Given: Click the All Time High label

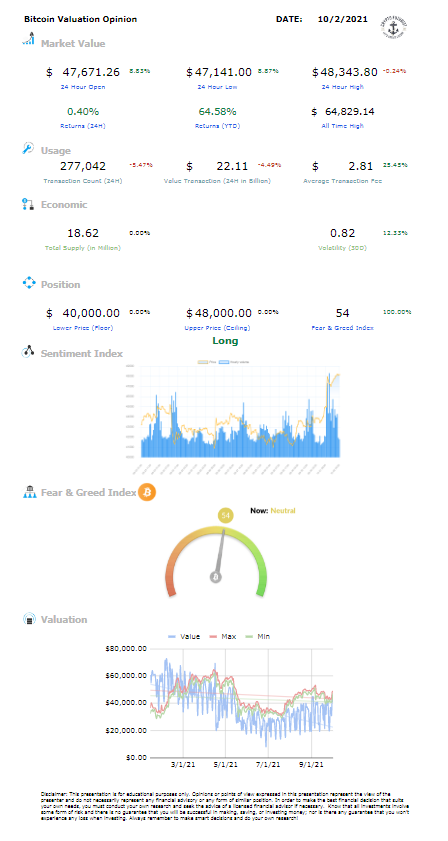Looking at the screenshot, I should tap(343, 126).
